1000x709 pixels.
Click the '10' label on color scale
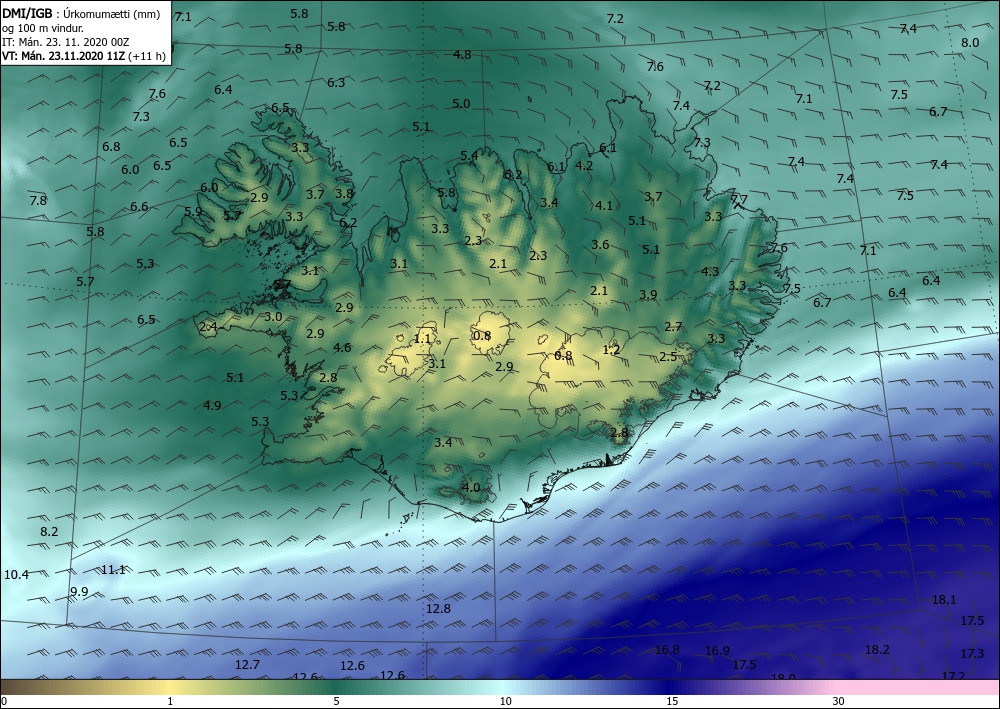(x=505, y=701)
